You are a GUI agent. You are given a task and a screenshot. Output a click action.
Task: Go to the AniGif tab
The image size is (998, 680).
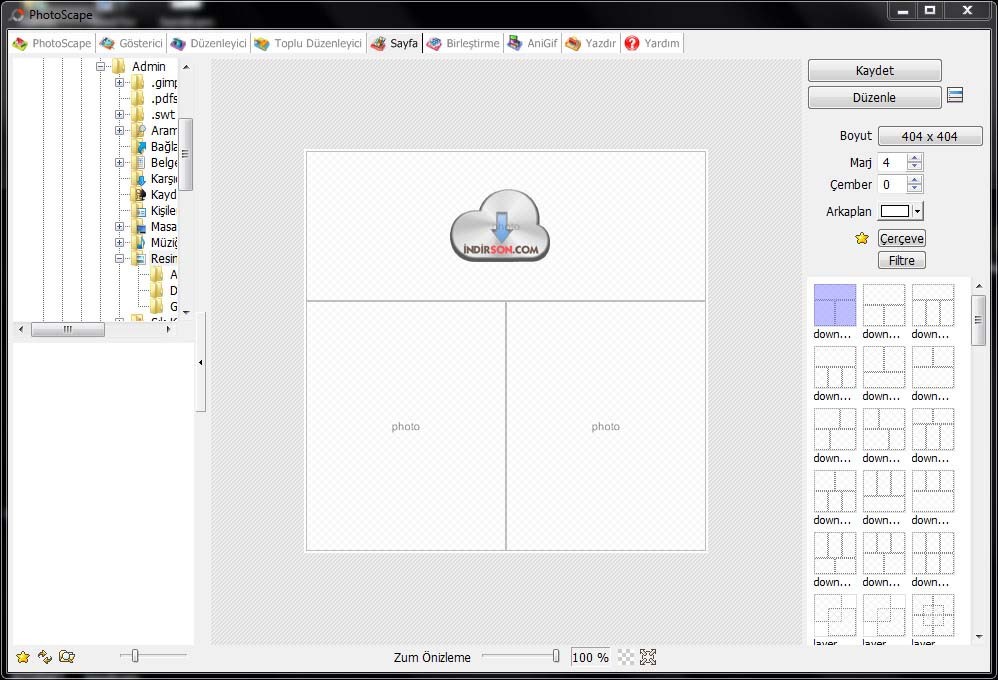tap(533, 43)
